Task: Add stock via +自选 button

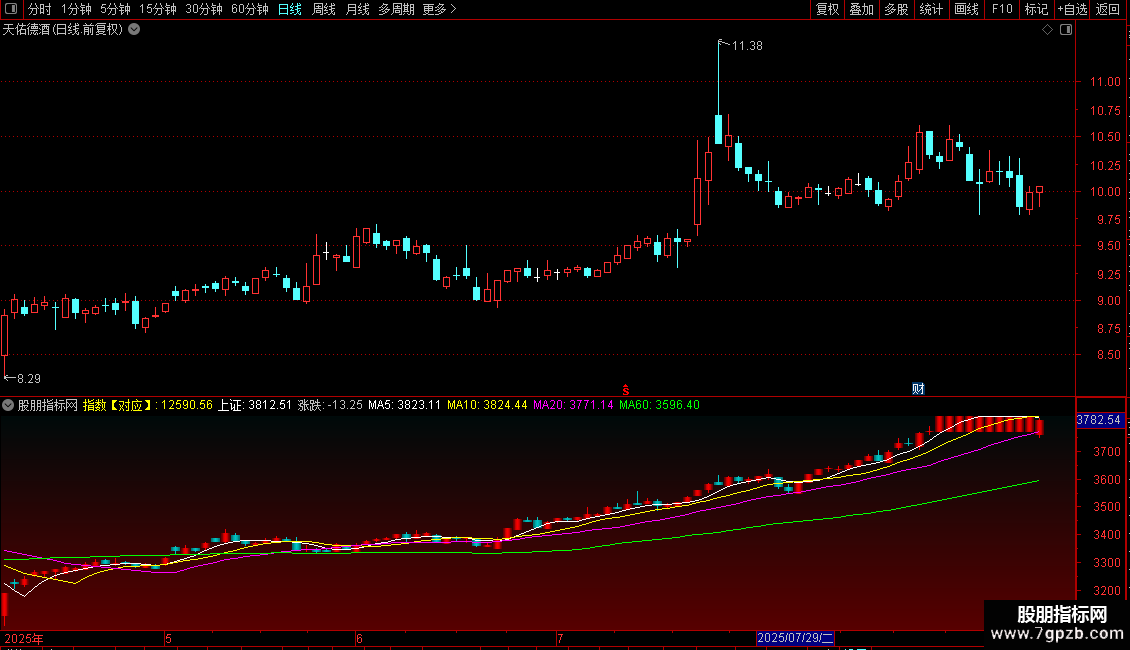Action: [x=1072, y=9]
